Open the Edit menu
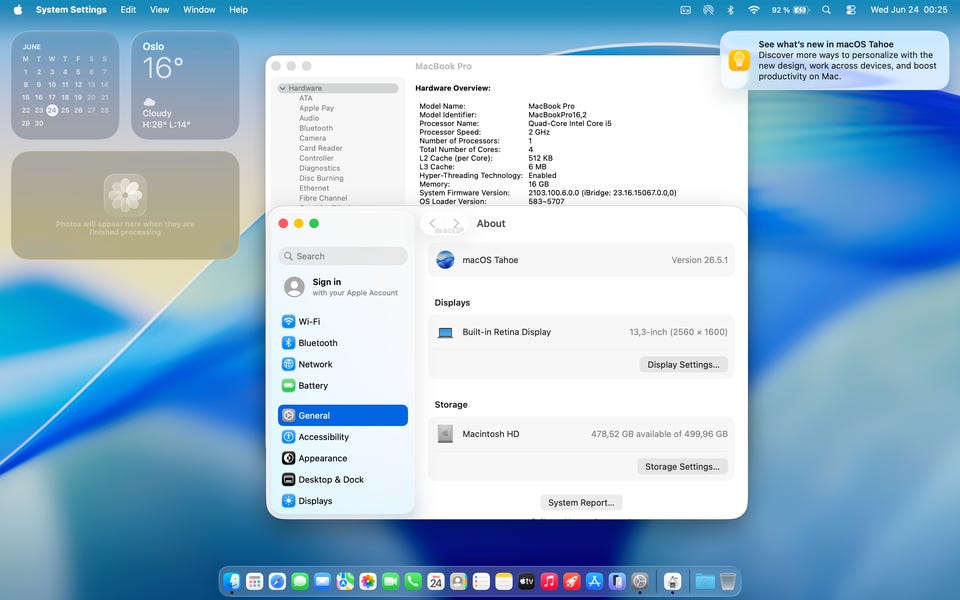 [128, 10]
